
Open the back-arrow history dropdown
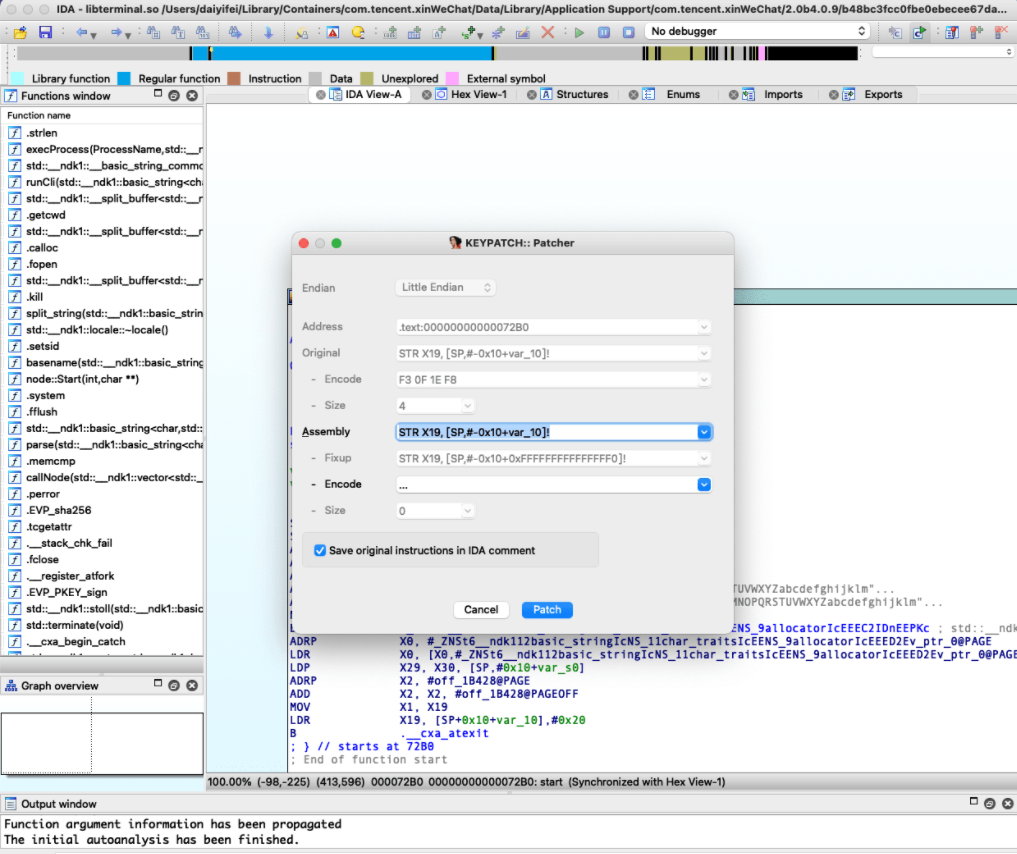point(94,35)
